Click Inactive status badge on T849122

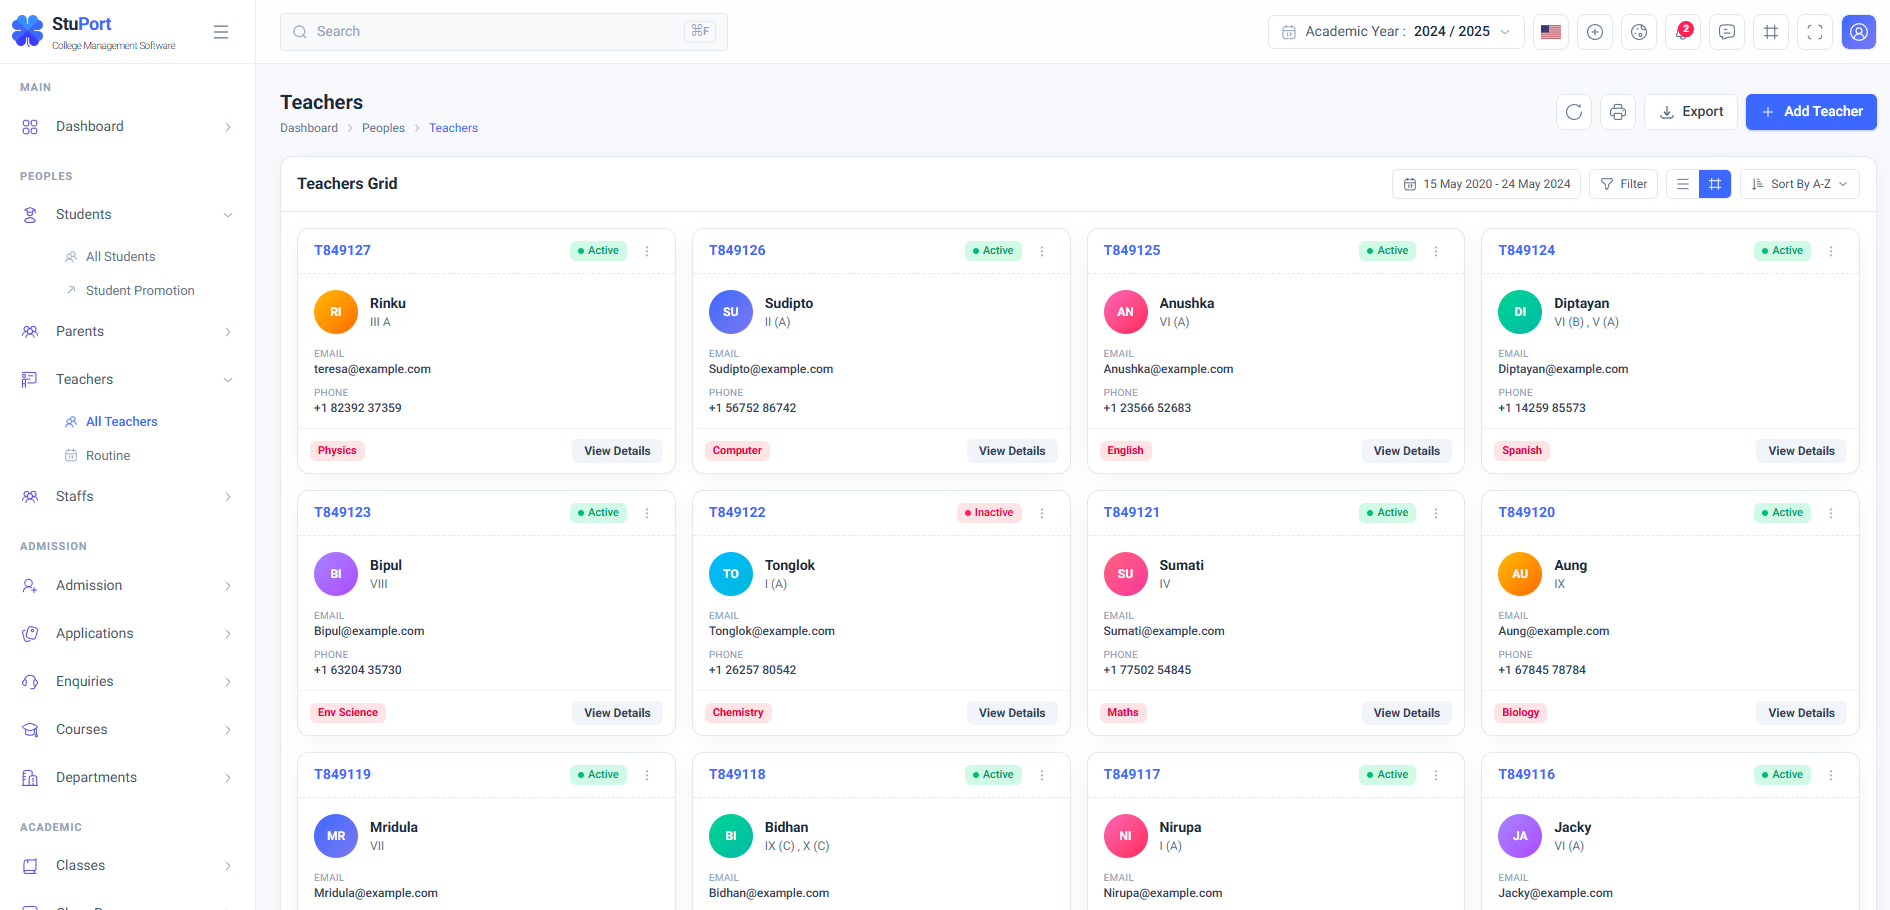tap(989, 513)
